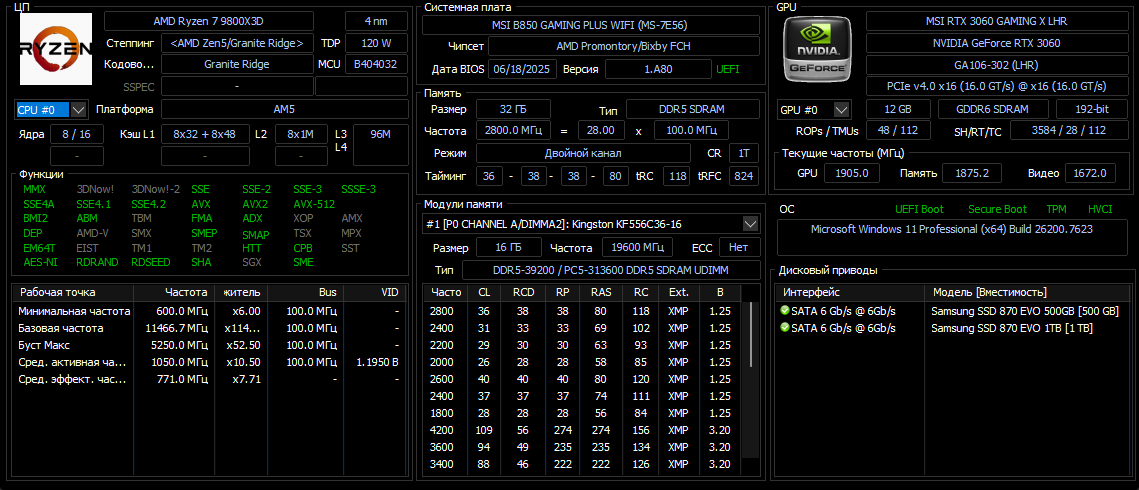1139x490 pixels.
Task: Select the 'Сред. эффект. час...' row
Action: tap(208, 378)
